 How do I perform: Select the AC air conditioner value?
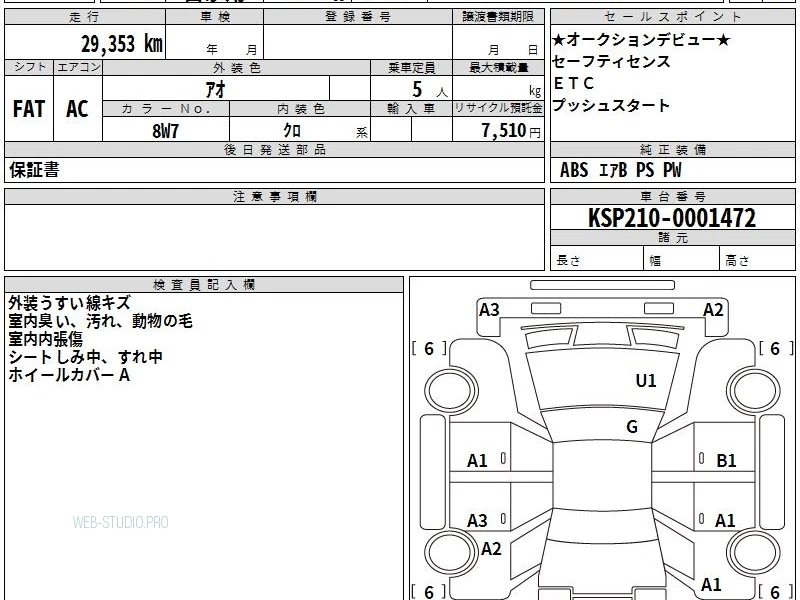(78, 109)
